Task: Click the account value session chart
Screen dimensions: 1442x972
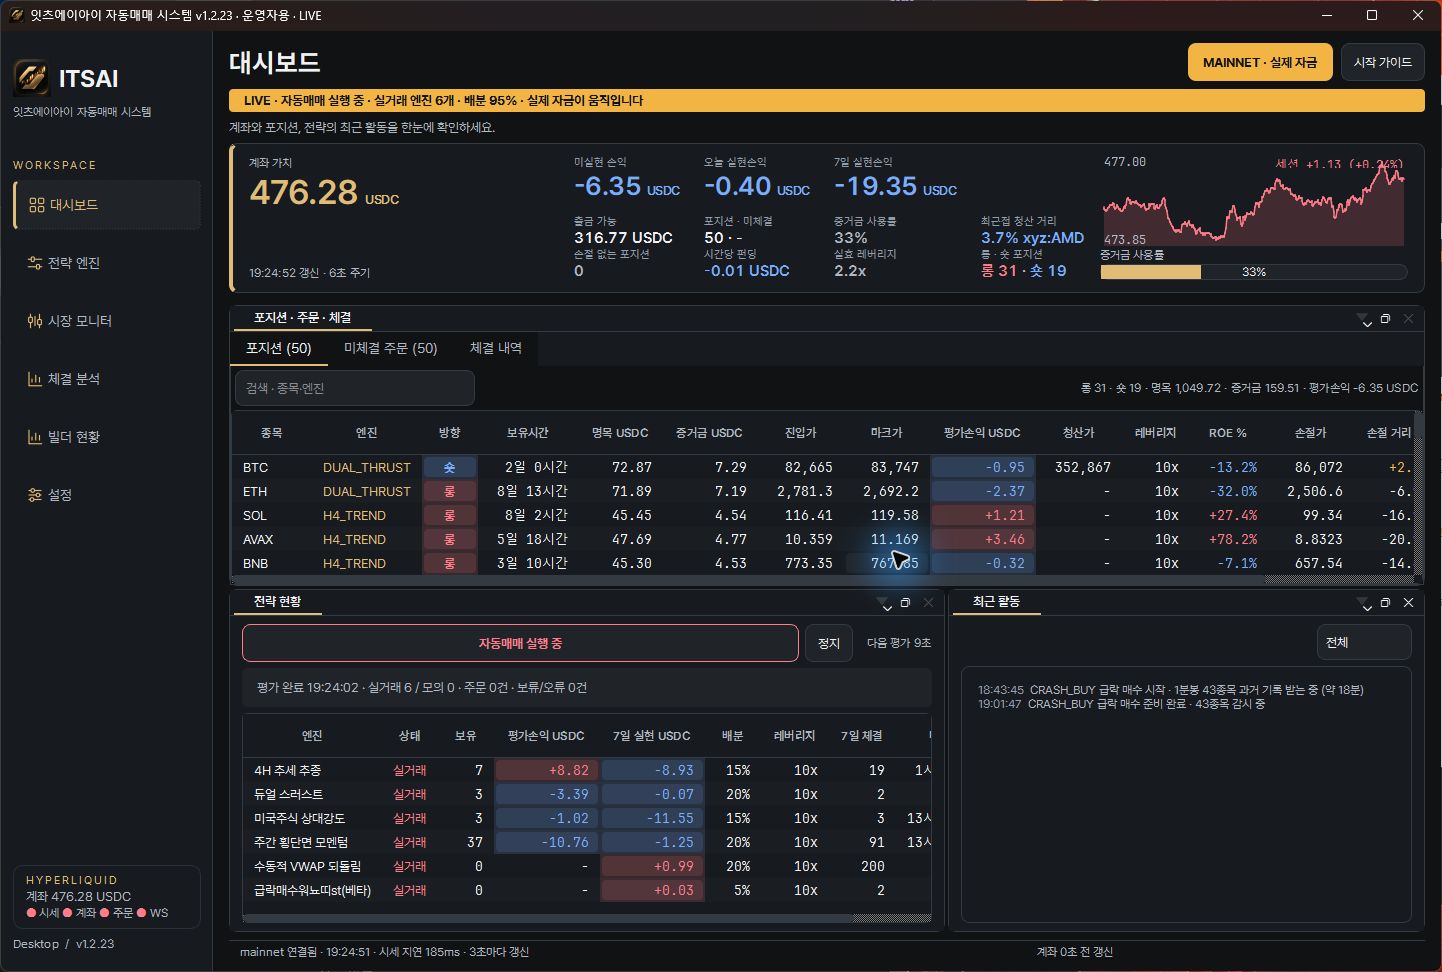Action: coord(1254,203)
